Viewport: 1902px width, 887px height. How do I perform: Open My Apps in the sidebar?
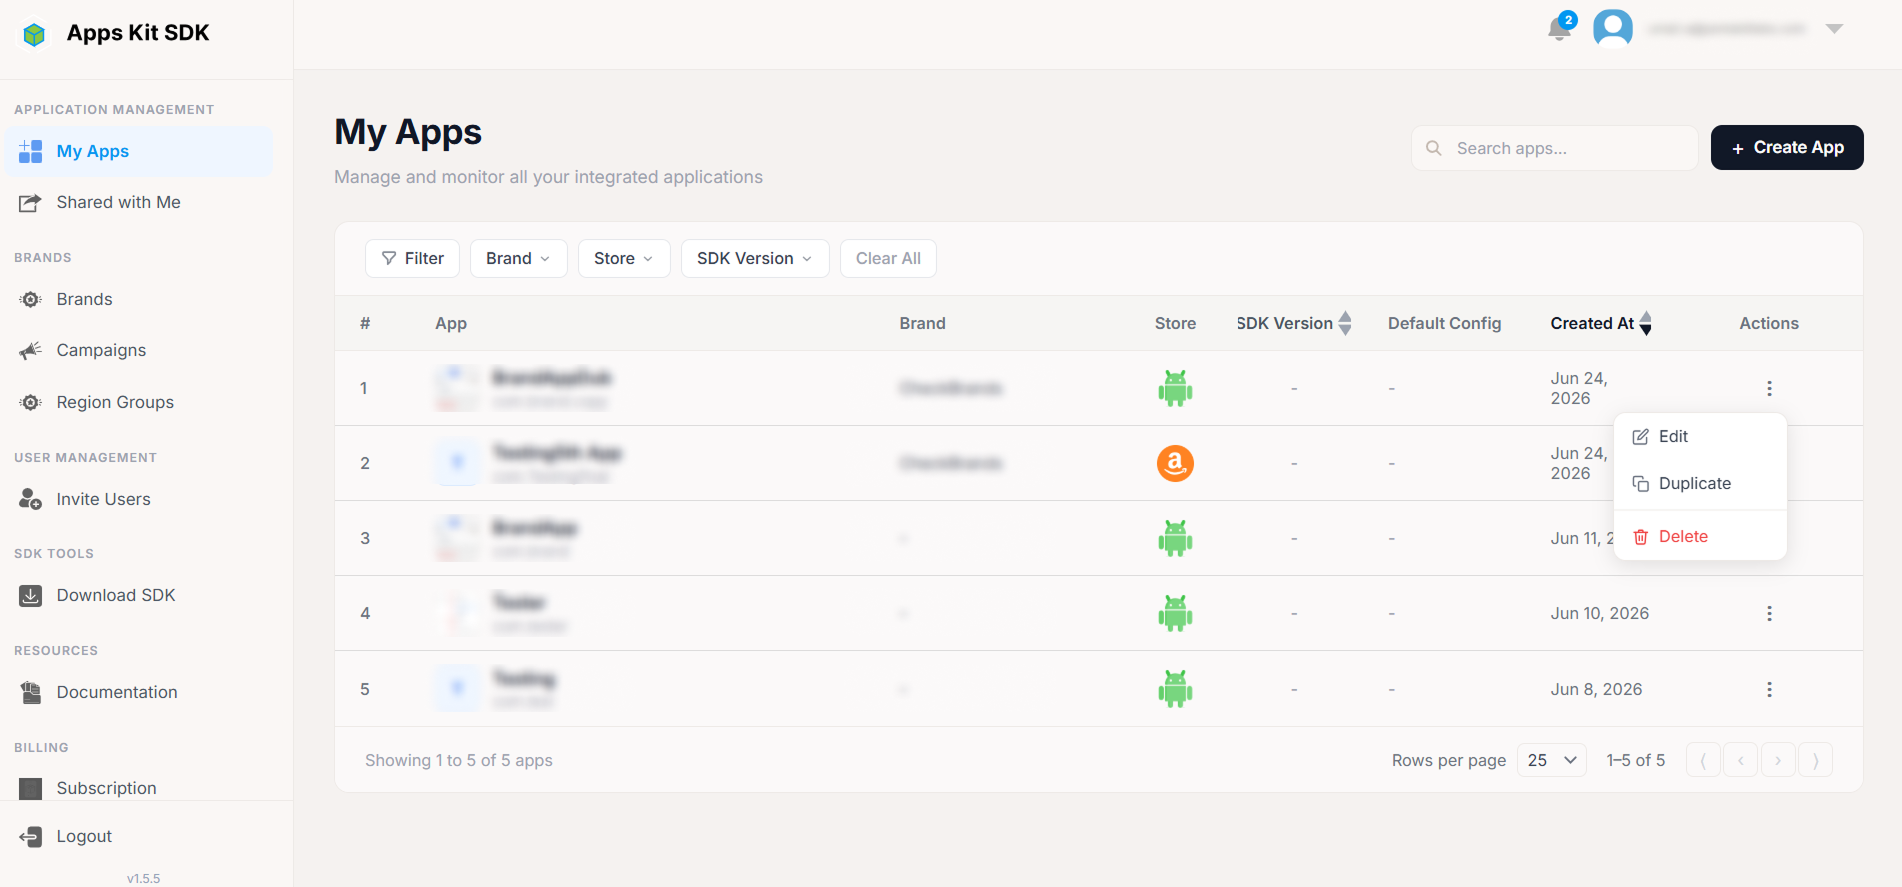pyautogui.click(x=139, y=151)
